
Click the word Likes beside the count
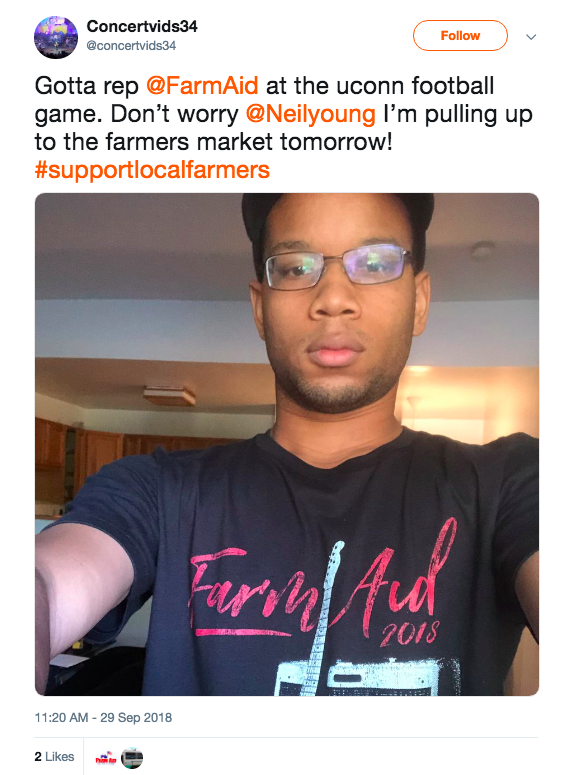click(60, 757)
